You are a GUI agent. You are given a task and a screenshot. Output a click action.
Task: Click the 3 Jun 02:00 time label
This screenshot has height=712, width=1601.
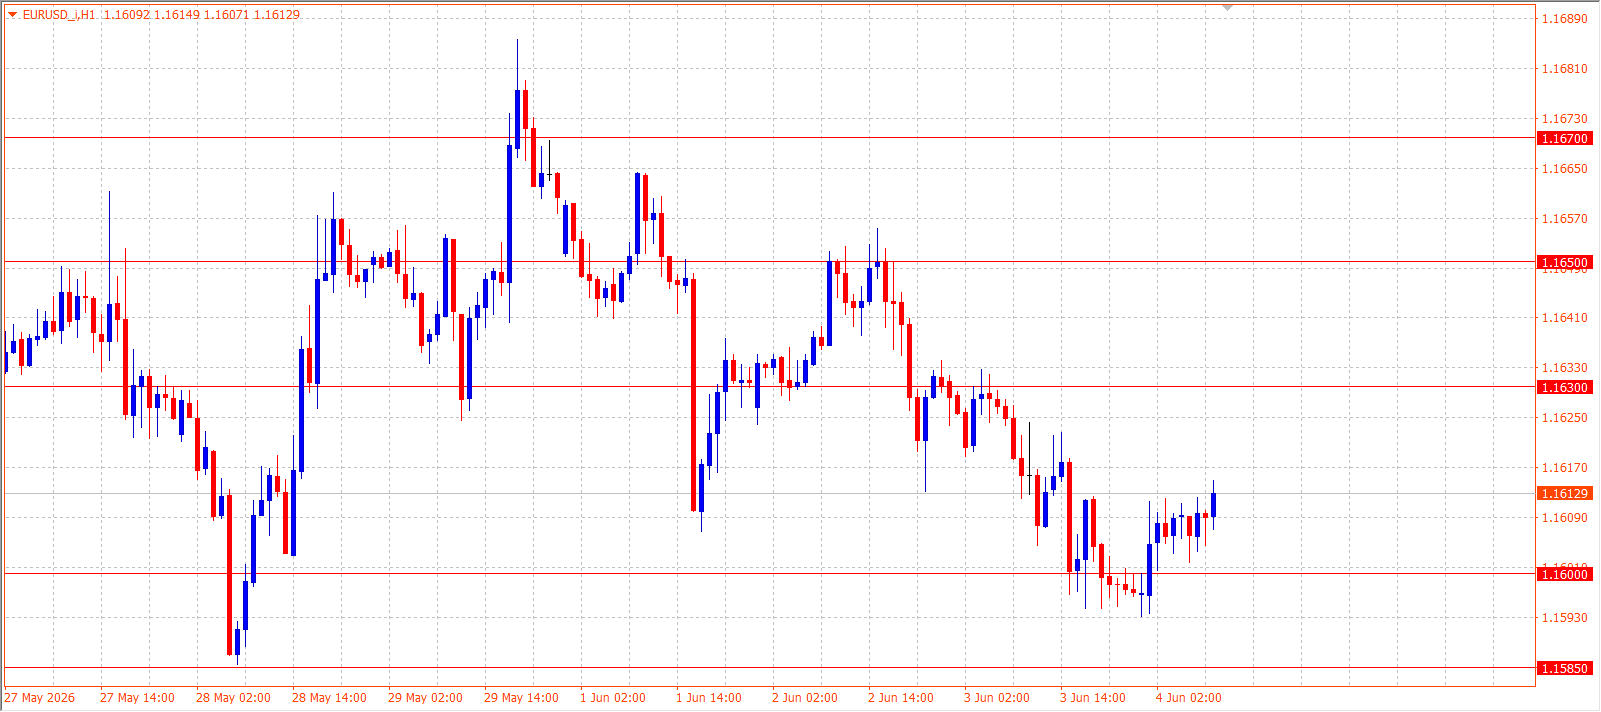click(997, 698)
